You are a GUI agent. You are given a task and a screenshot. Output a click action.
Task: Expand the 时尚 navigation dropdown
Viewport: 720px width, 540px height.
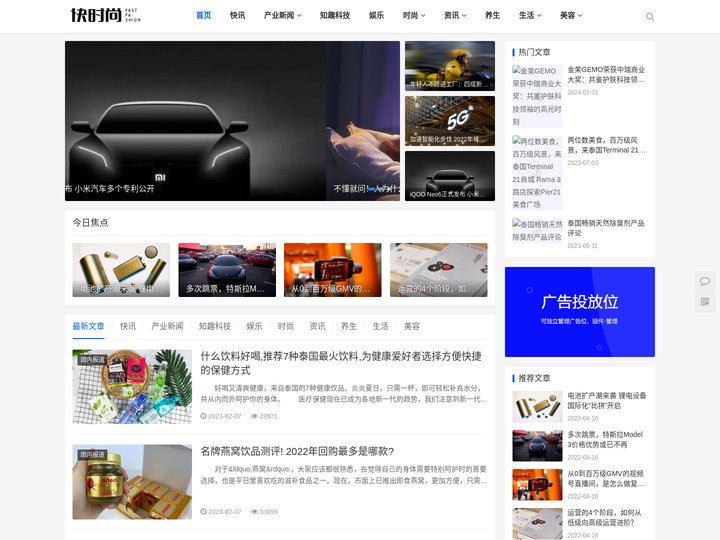tap(414, 15)
